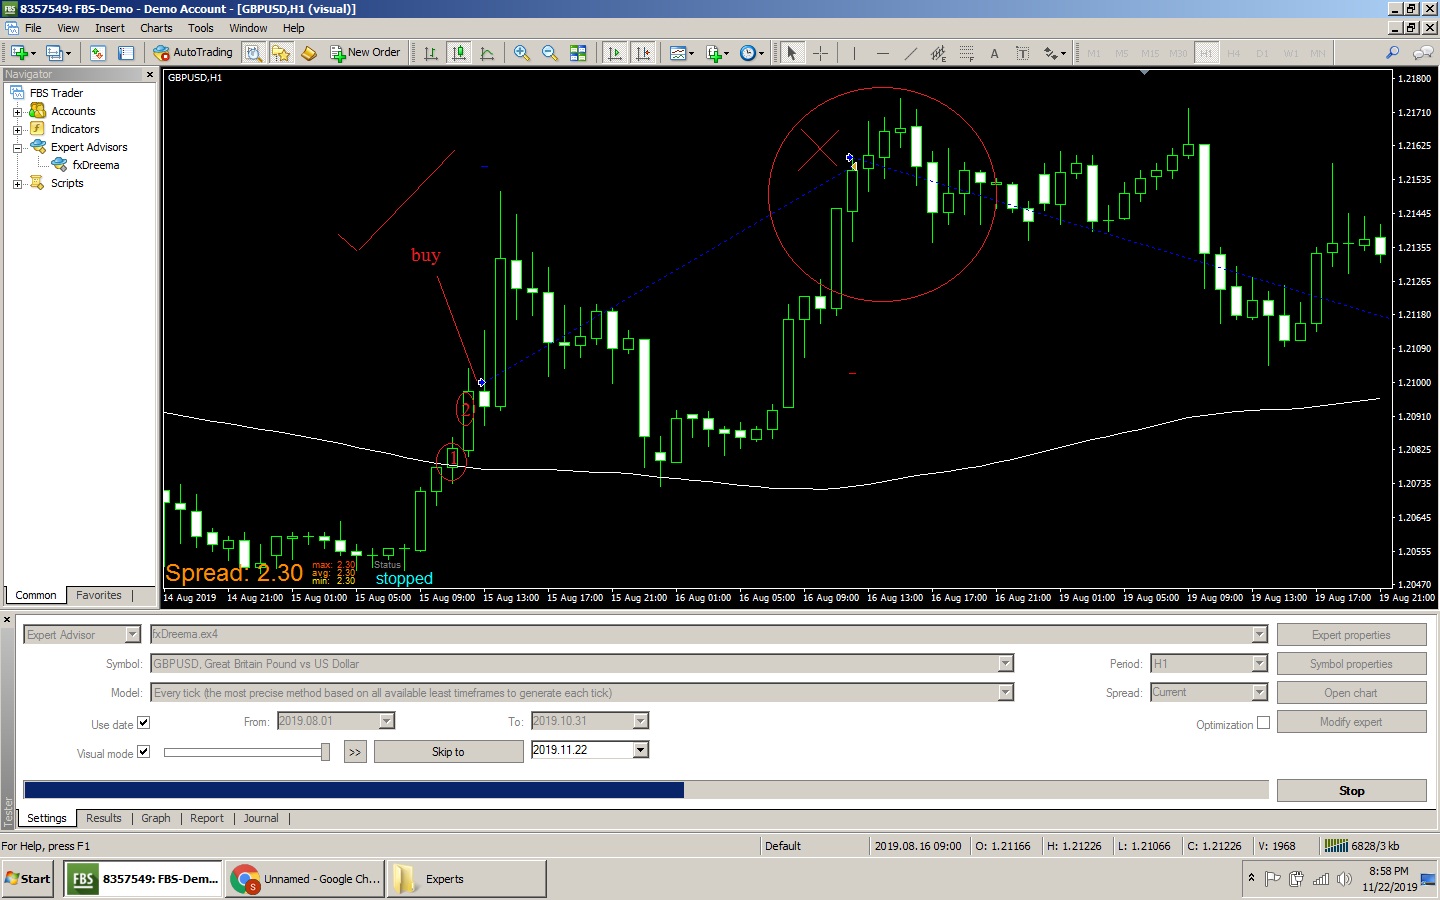The height and width of the screenshot is (900, 1440).
Task: Open the Periods clock icon dropdown
Action: point(752,53)
